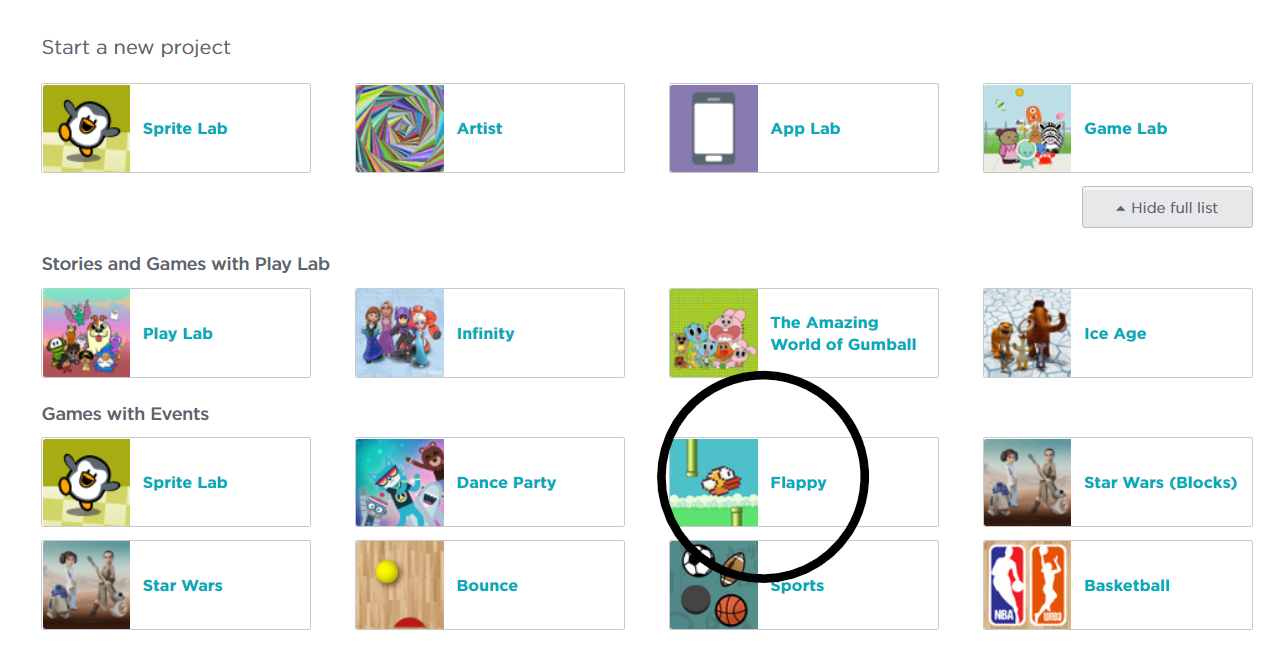Select the Infinity heroes thumbnail
1276x647 pixels.
tap(399, 333)
